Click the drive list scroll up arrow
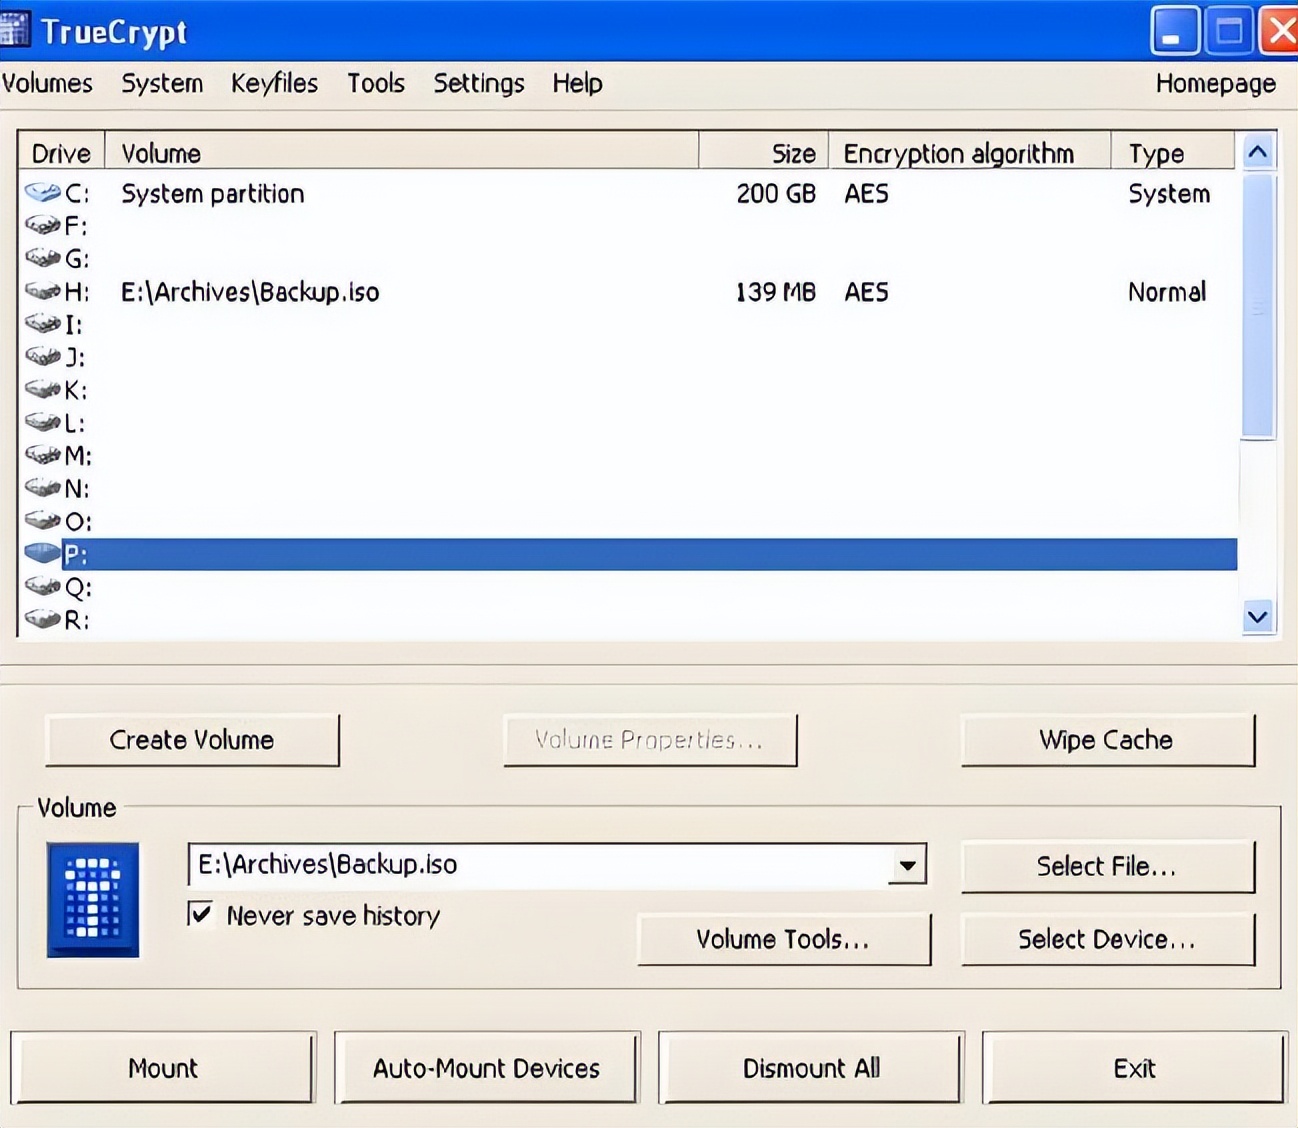Image resolution: width=1298 pixels, height=1128 pixels. coord(1258,152)
